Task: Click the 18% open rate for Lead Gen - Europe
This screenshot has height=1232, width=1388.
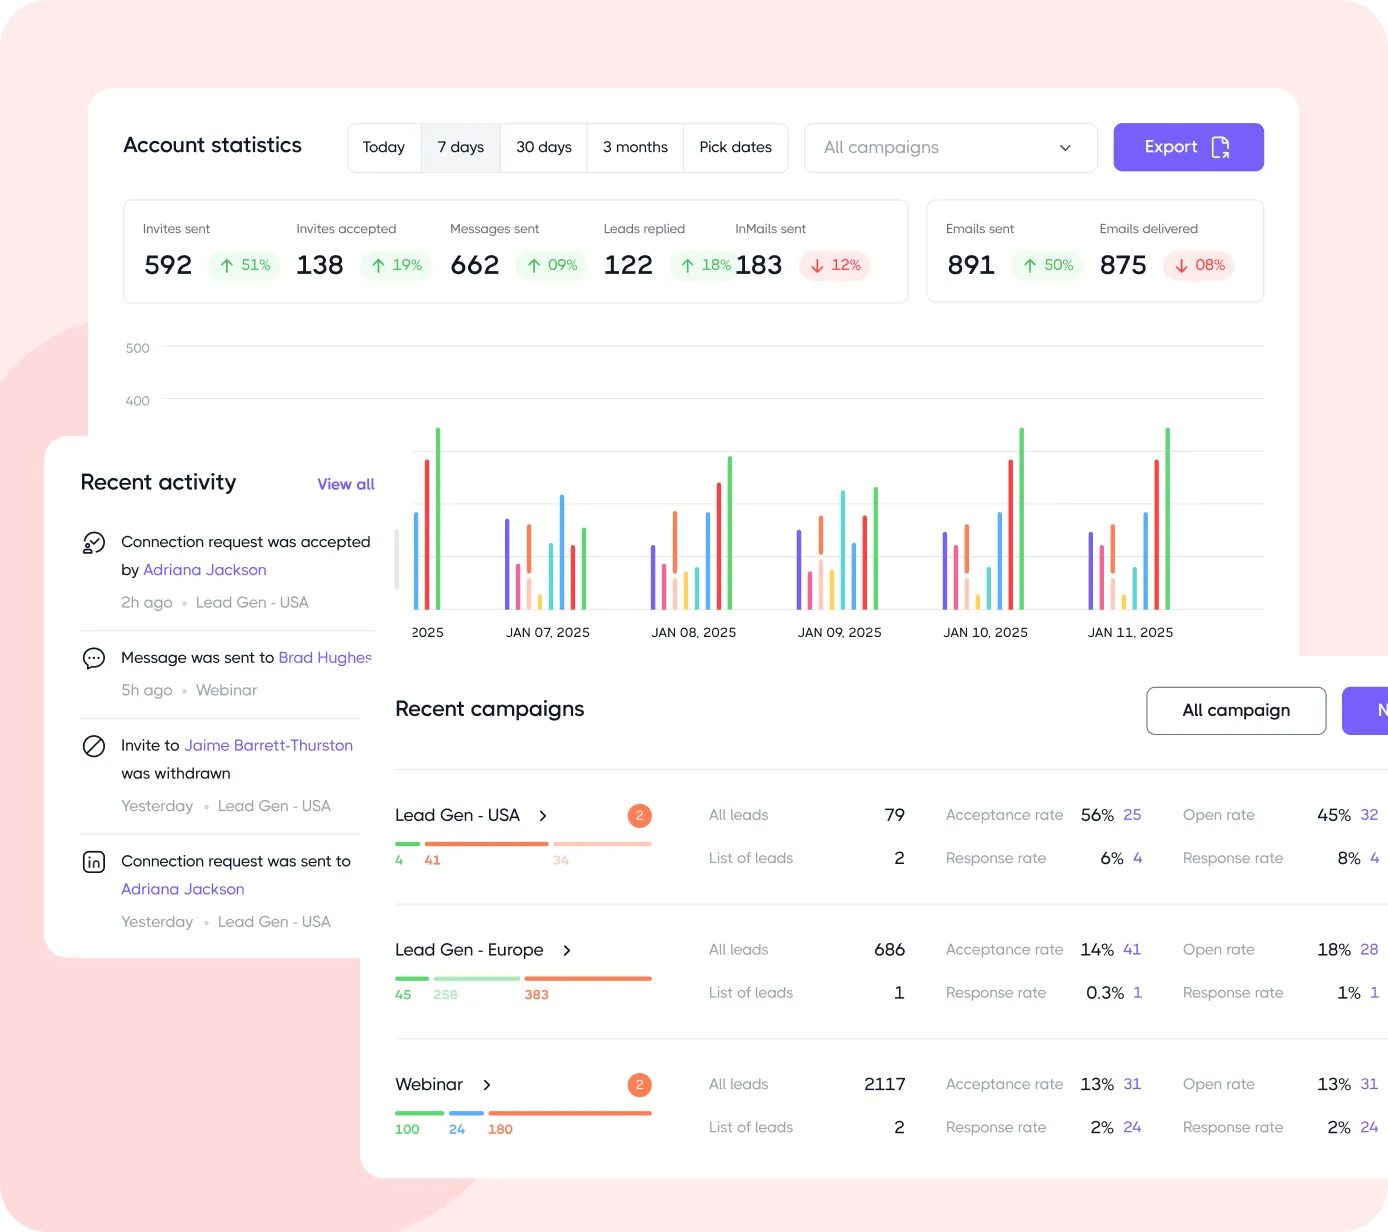Action: tap(1334, 951)
